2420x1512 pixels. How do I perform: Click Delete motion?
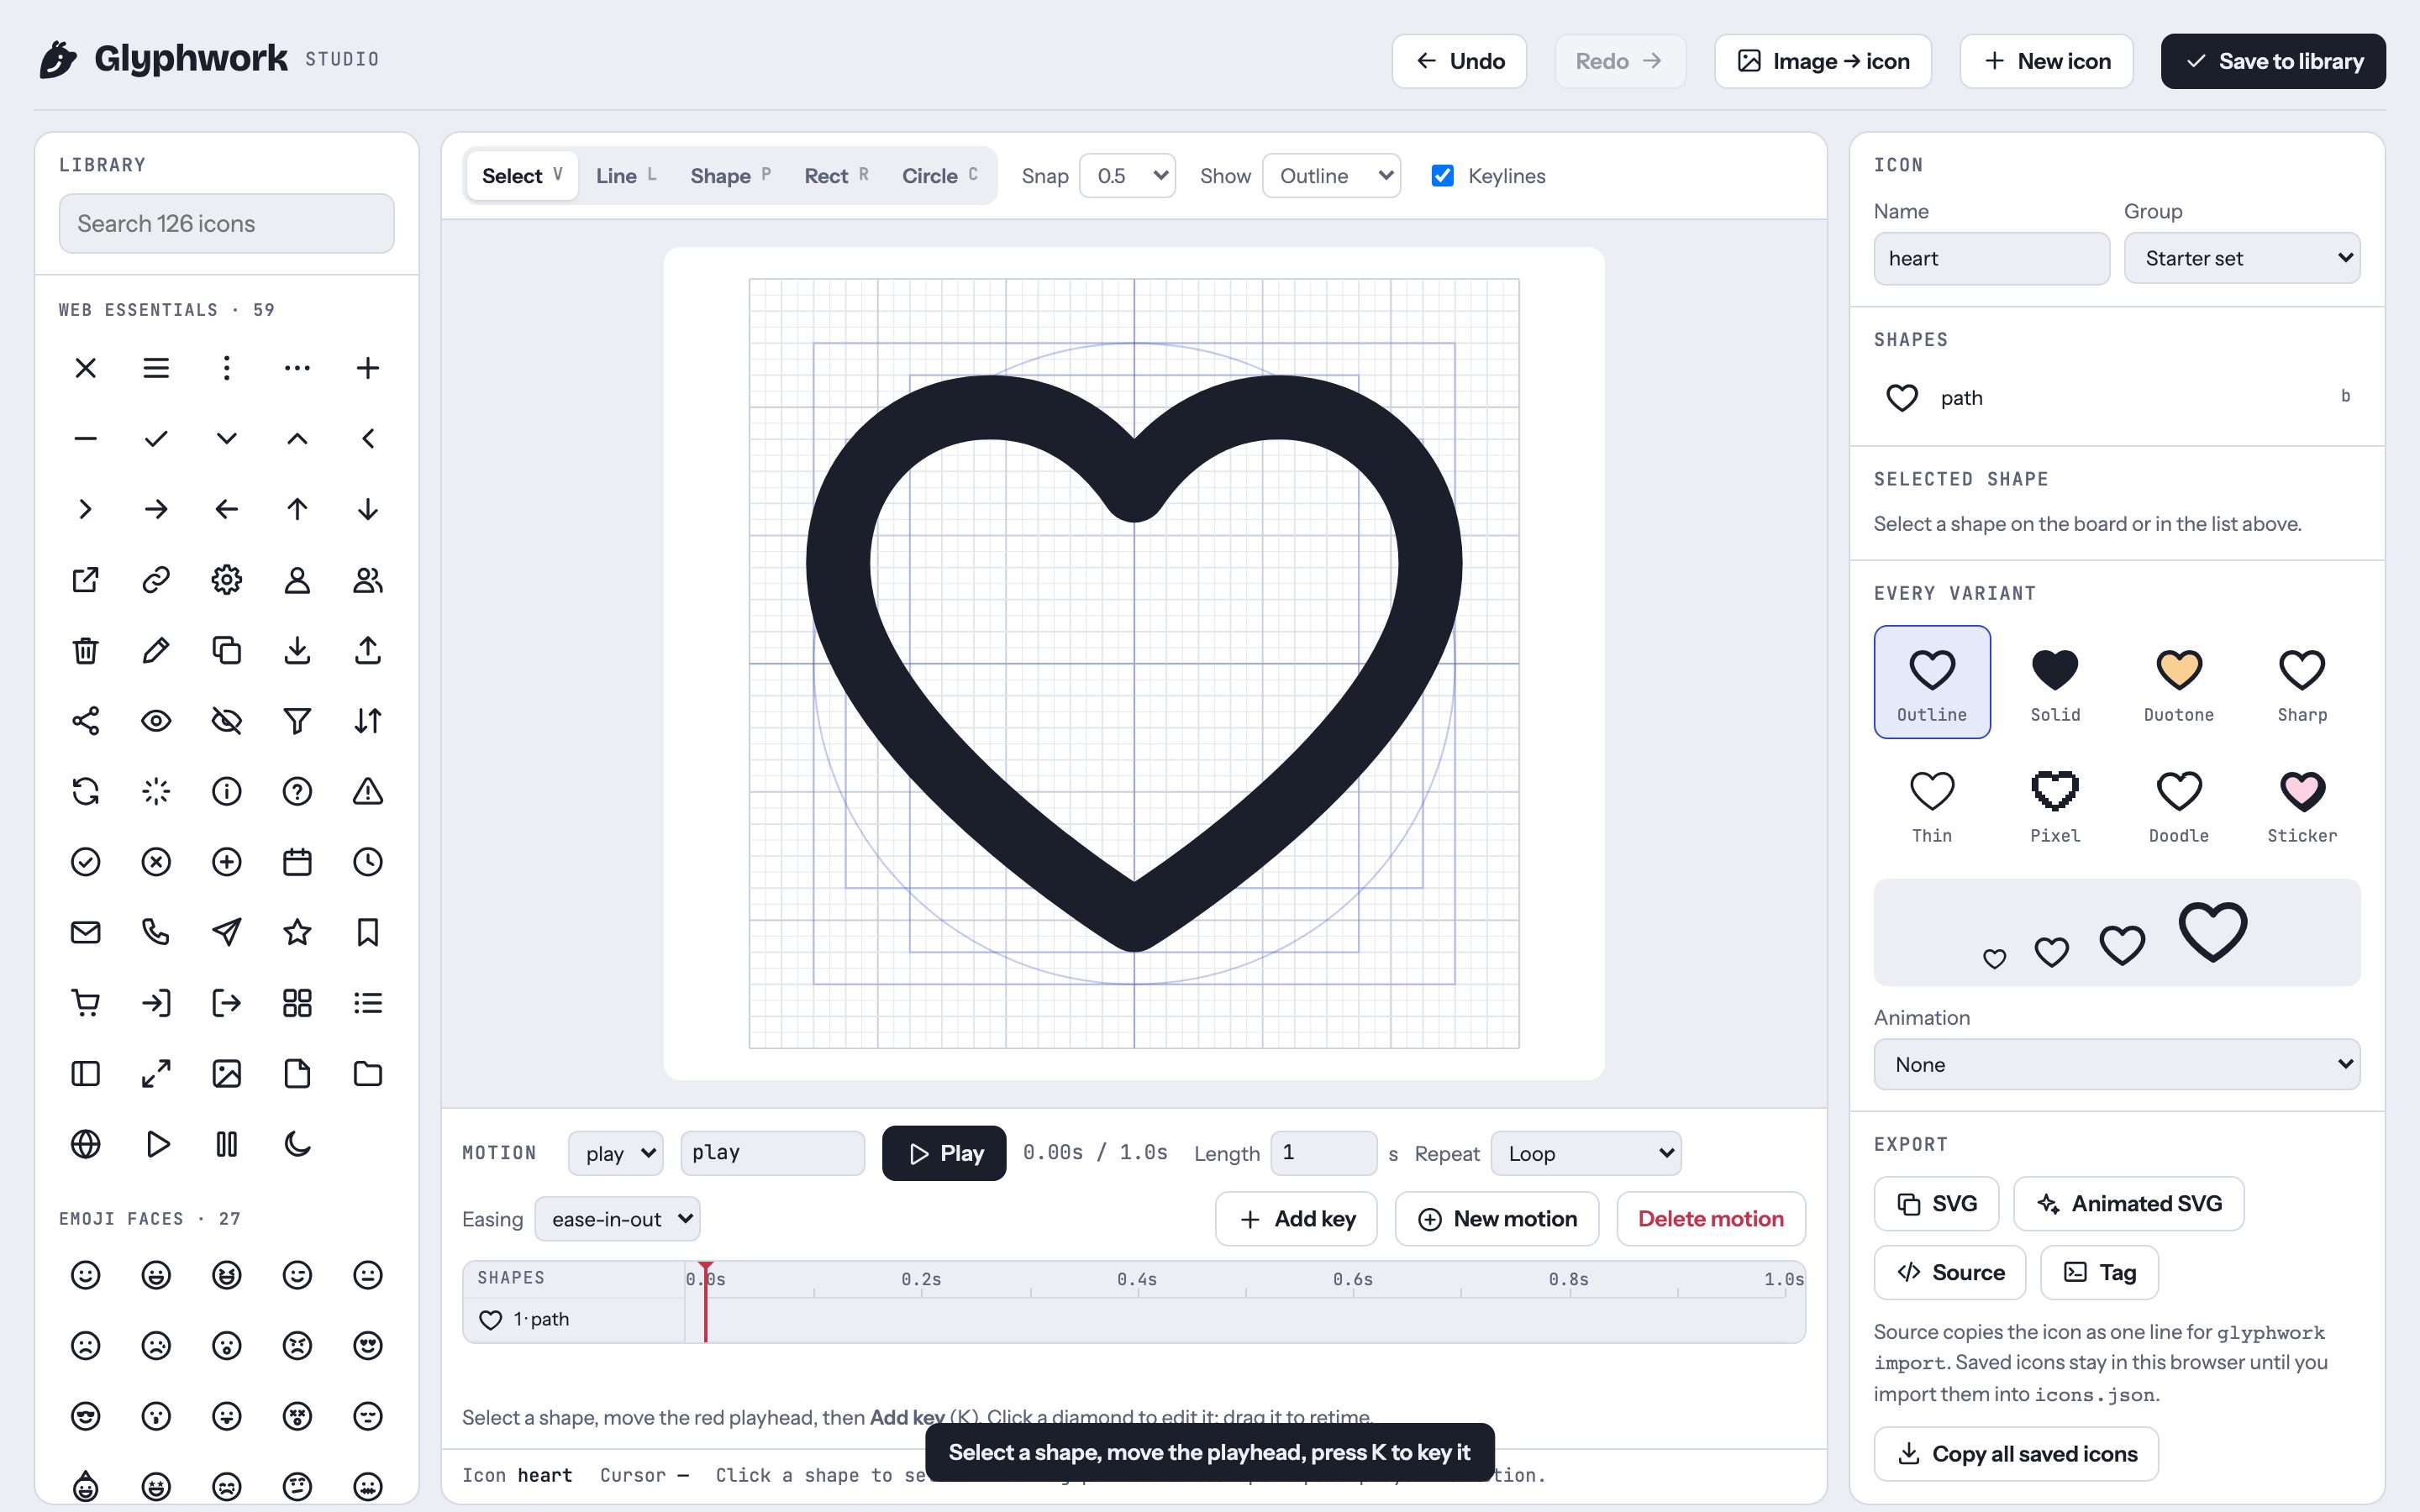(1710, 1219)
